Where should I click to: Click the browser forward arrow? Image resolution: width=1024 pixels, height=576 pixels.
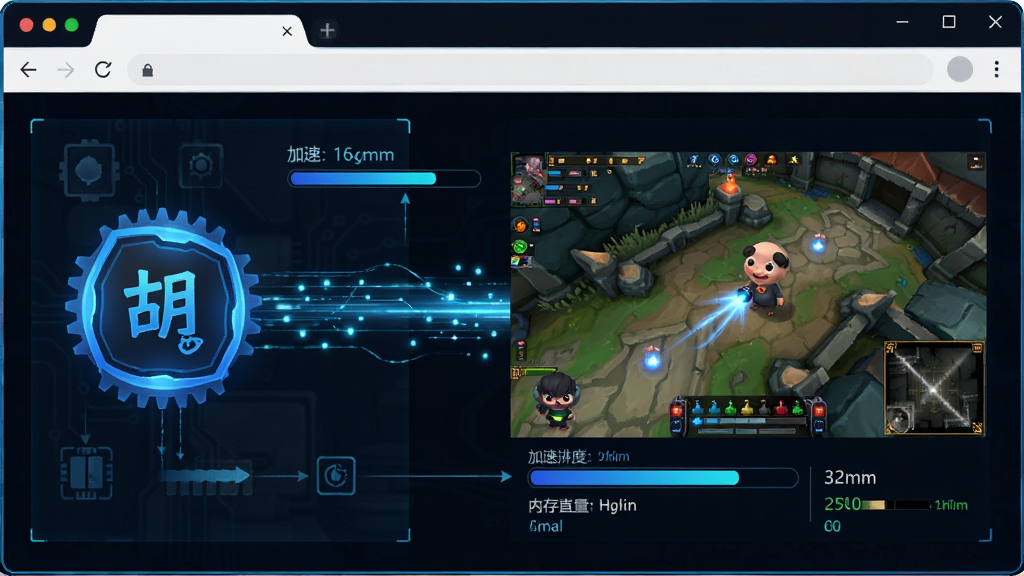65,69
